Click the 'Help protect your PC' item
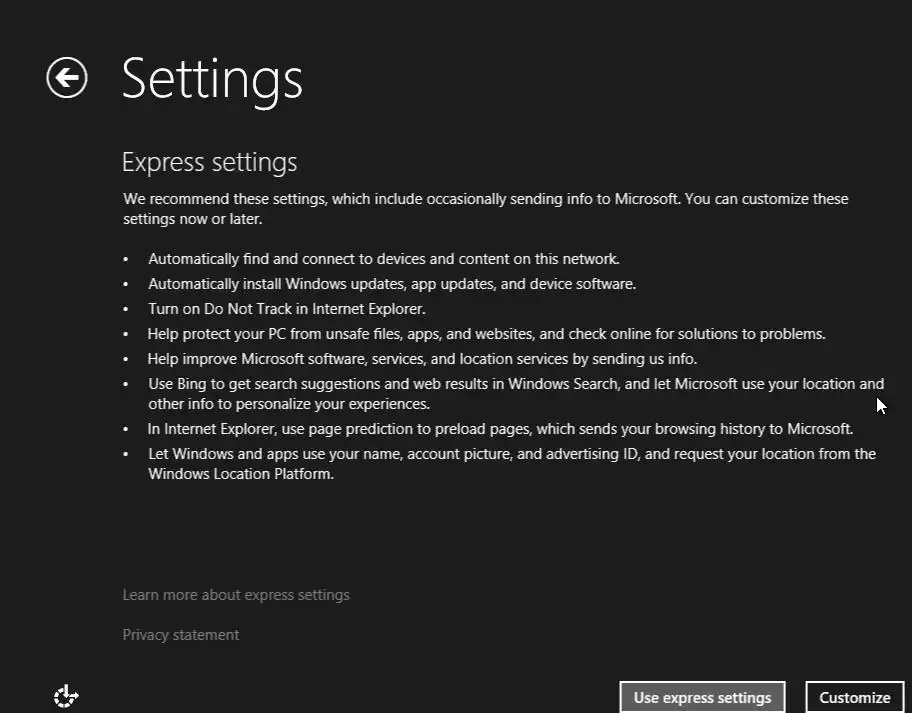The width and height of the screenshot is (912, 713). tap(486, 334)
